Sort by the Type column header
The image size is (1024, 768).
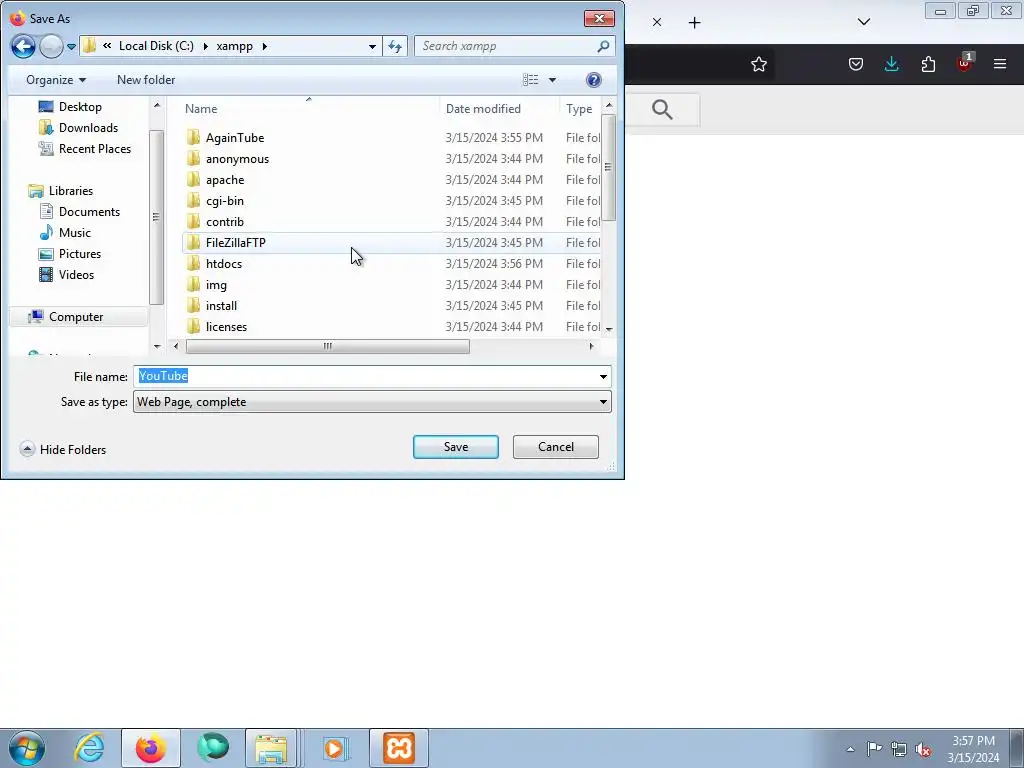[579, 108]
